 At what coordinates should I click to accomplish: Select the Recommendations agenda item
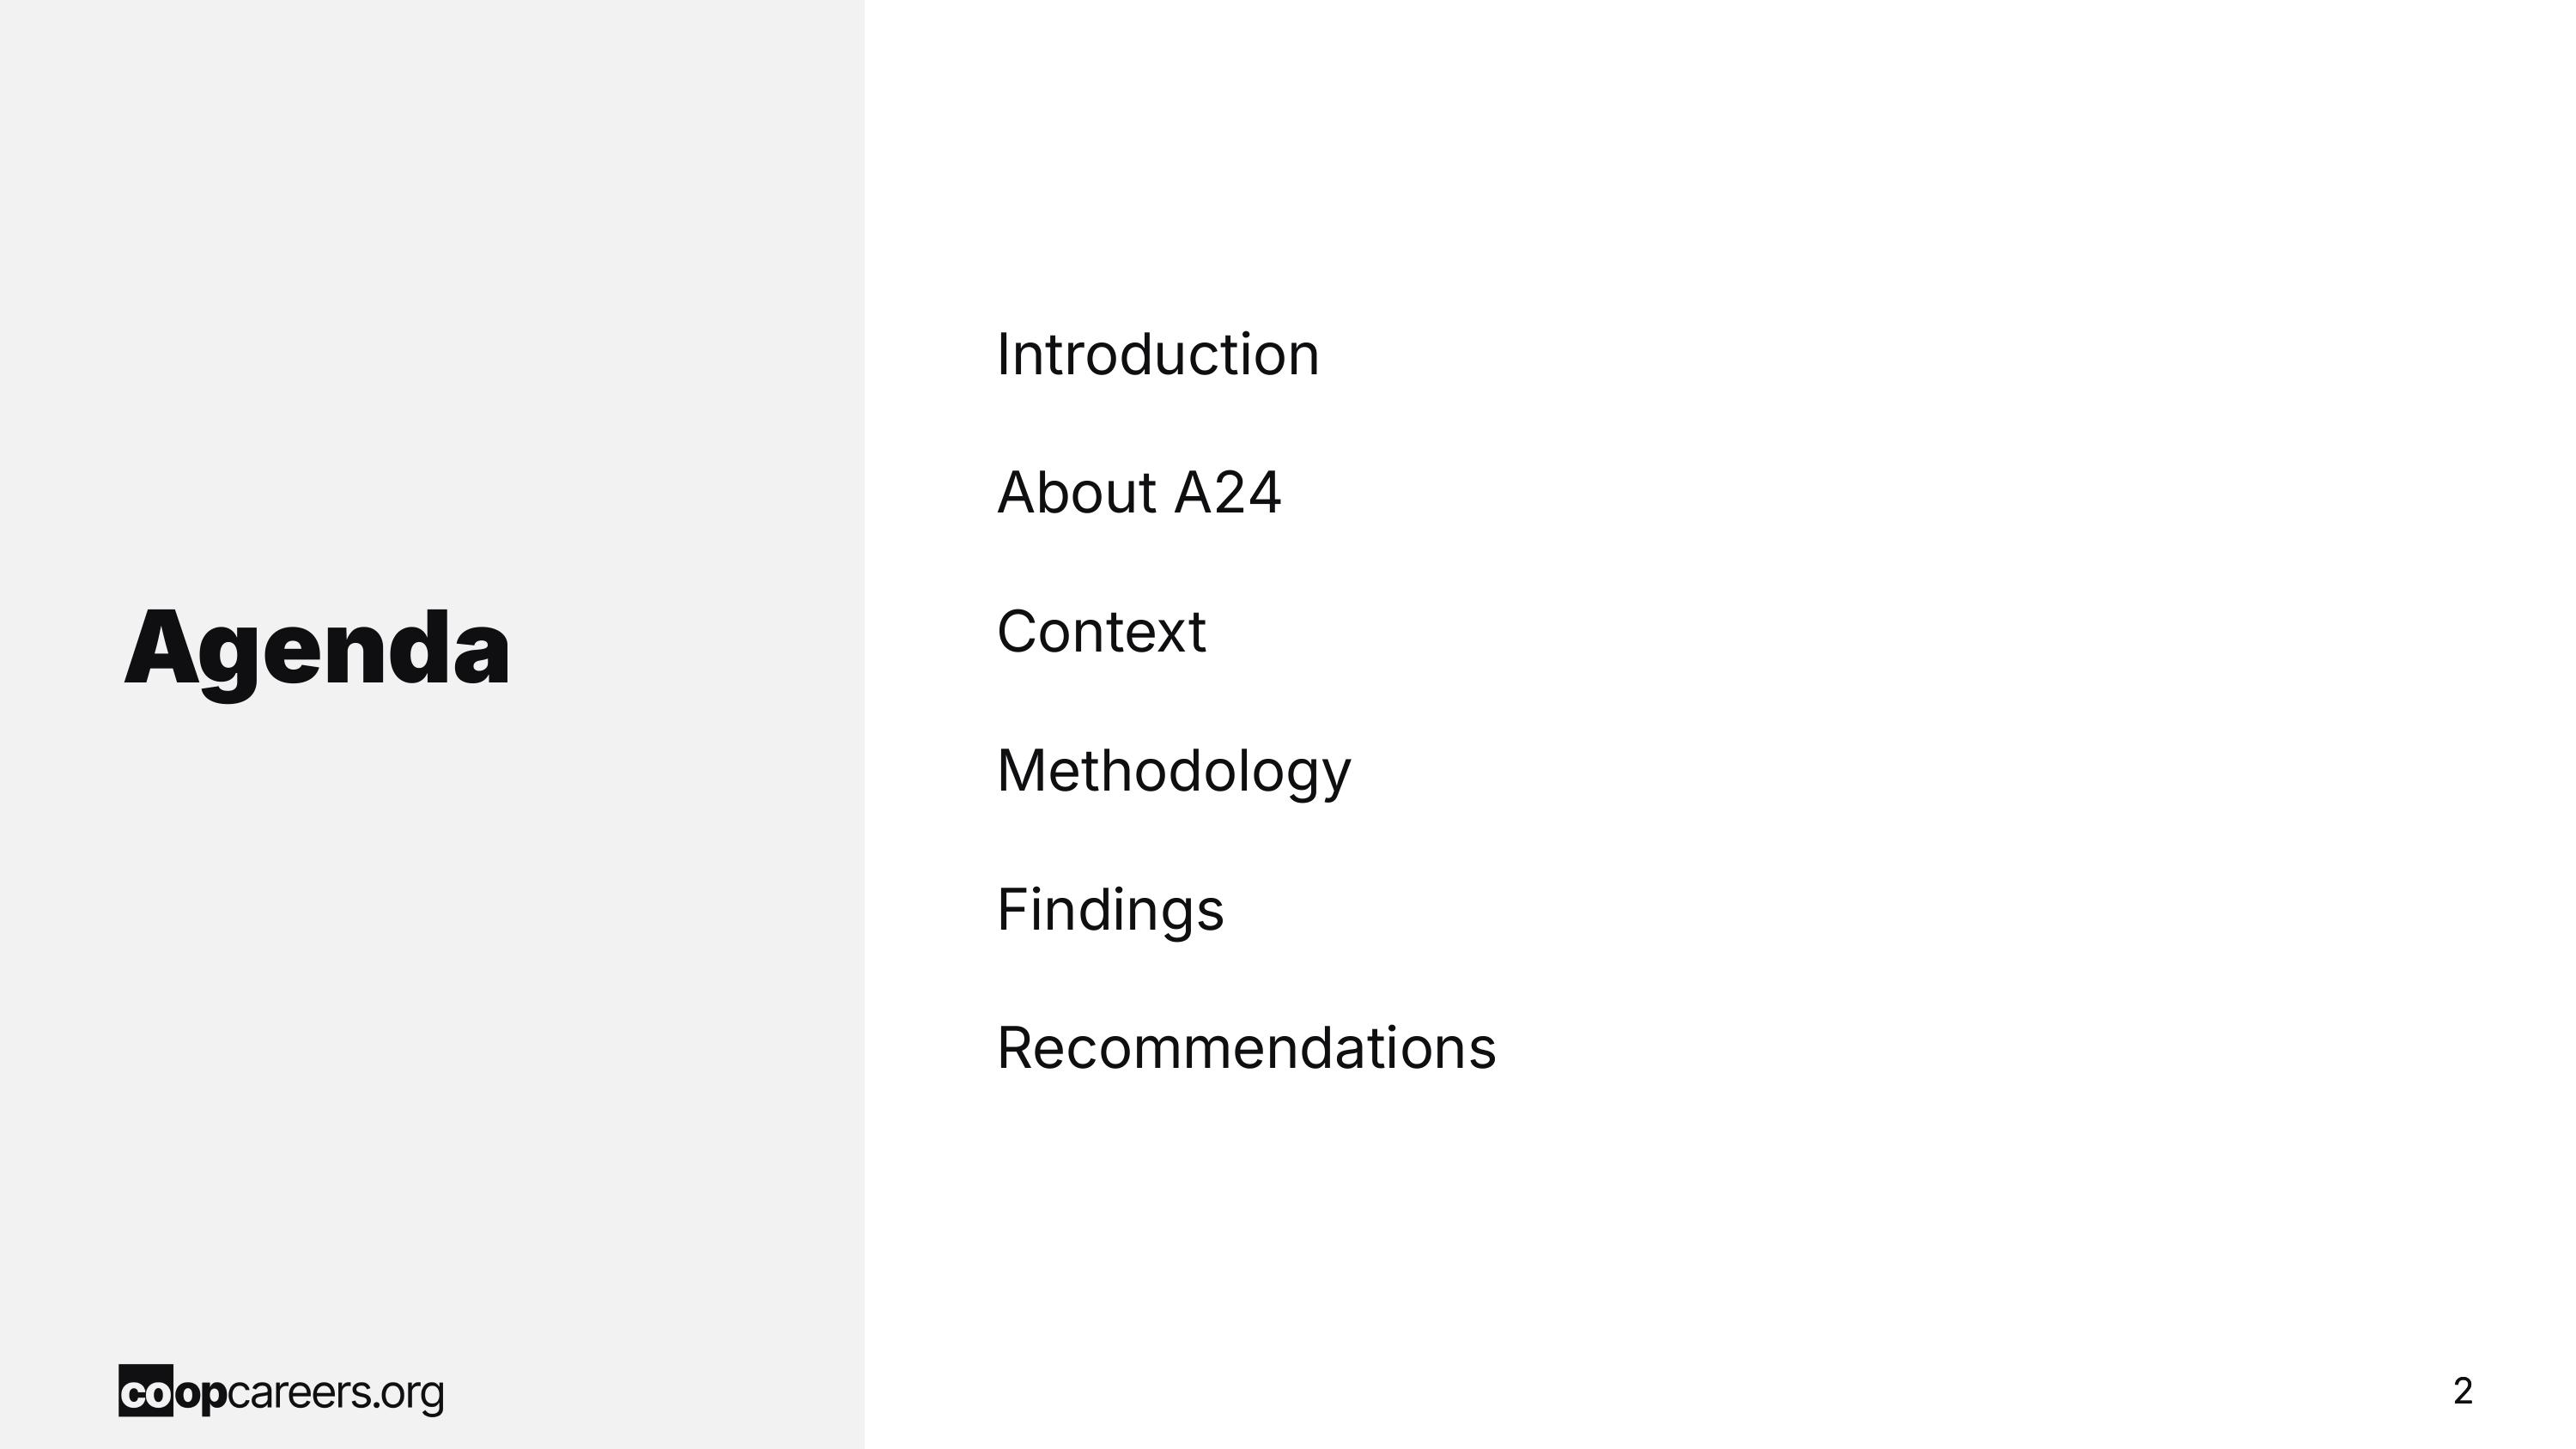(x=1247, y=1048)
